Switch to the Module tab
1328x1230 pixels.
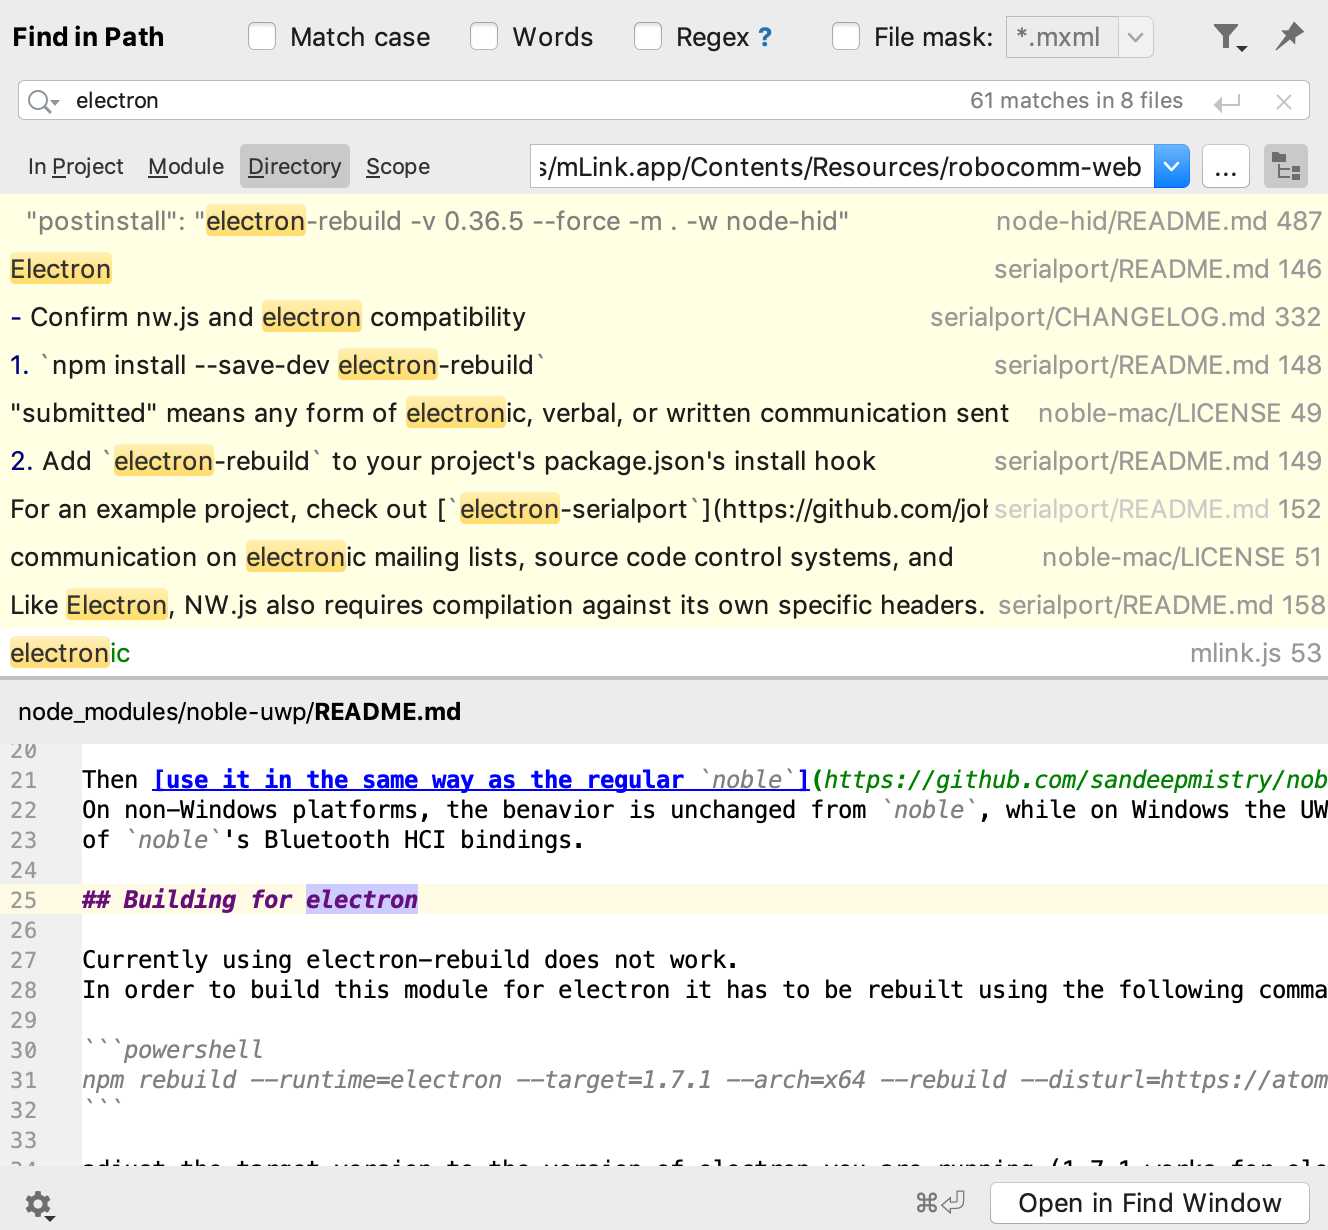point(186,167)
